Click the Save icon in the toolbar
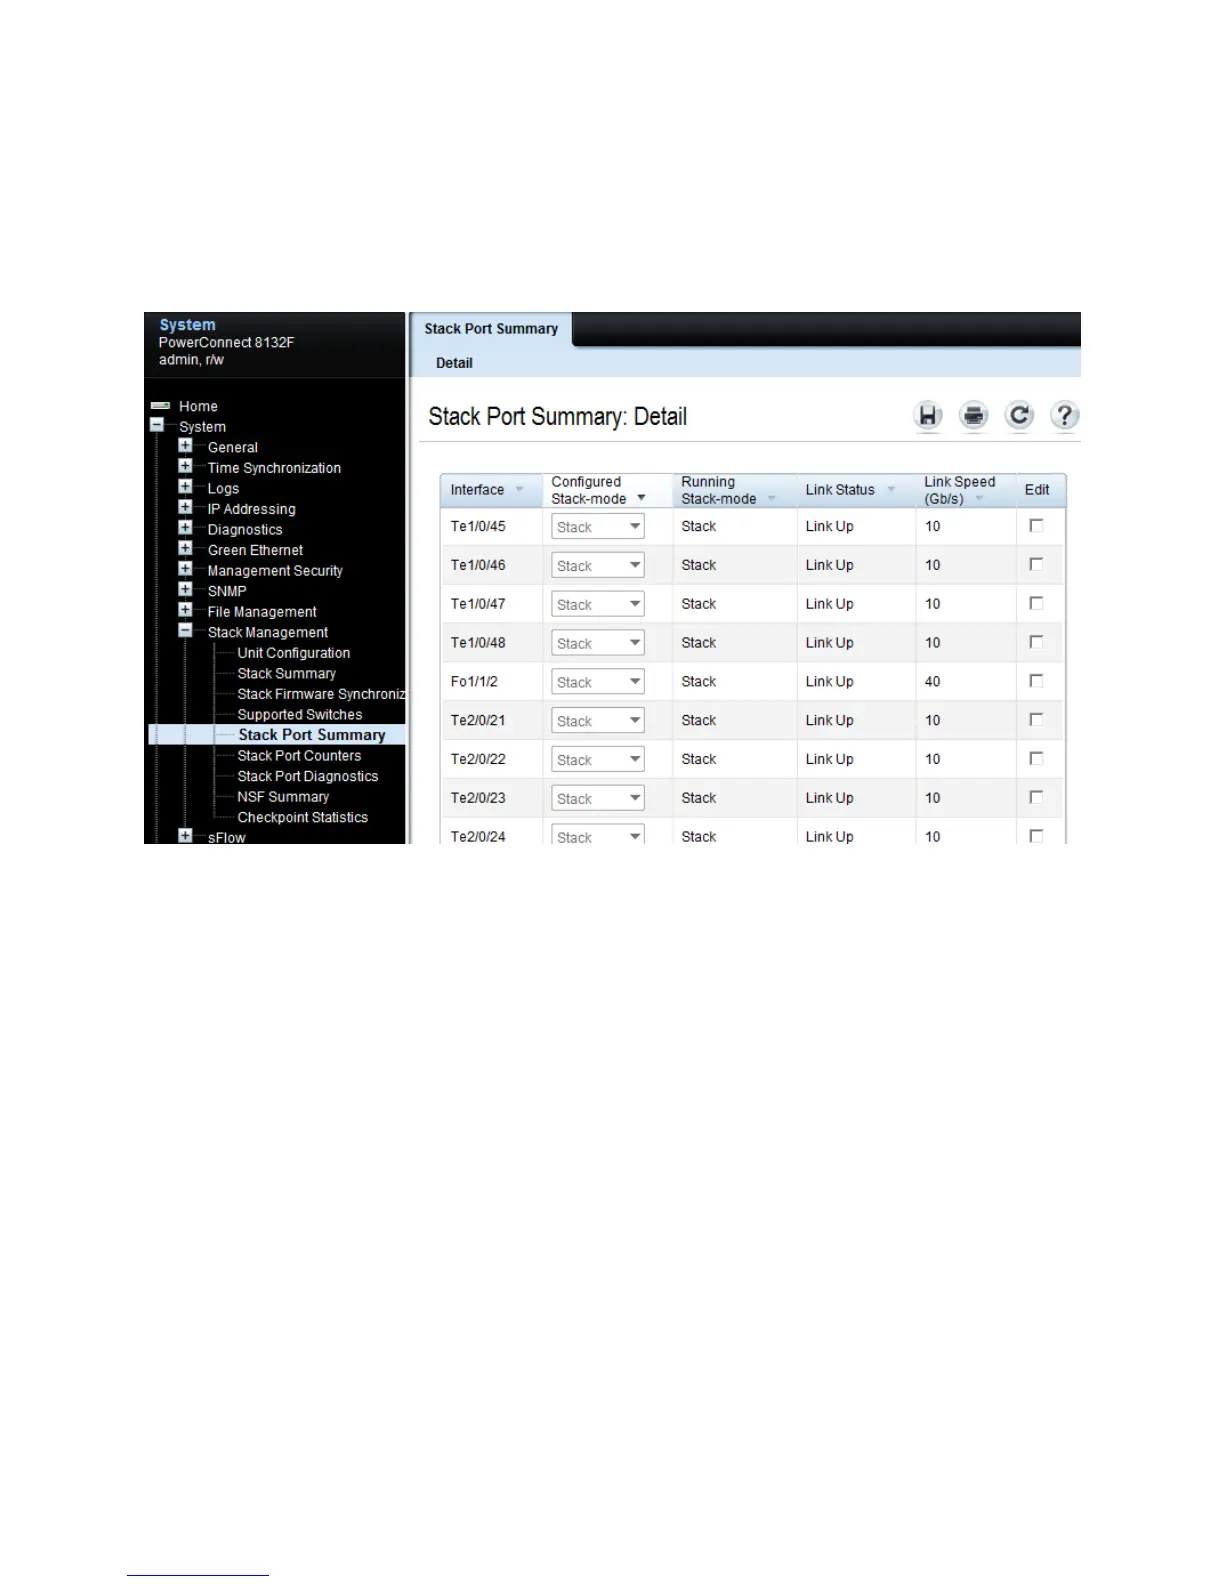The height and width of the screenshot is (1584, 1224). [928, 415]
